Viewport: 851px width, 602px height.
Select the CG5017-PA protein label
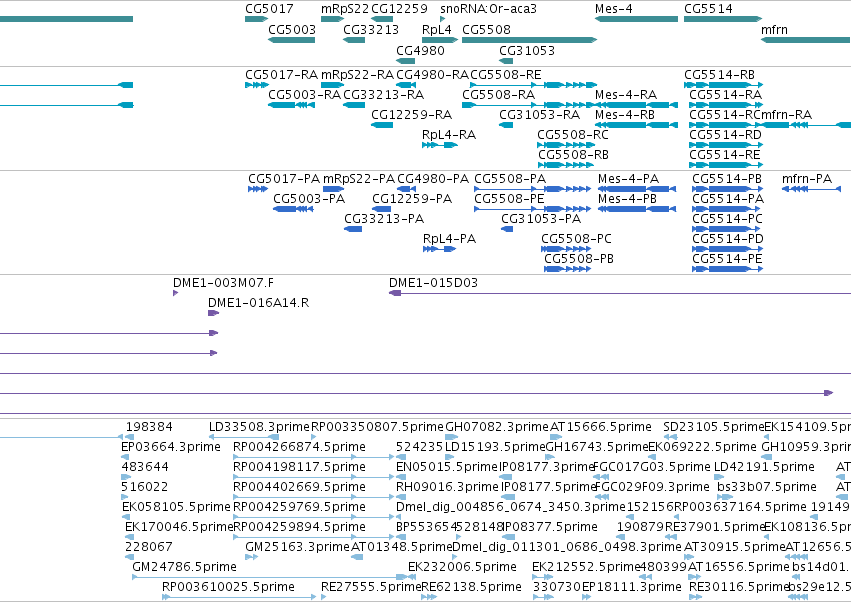click(x=284, y=179)
